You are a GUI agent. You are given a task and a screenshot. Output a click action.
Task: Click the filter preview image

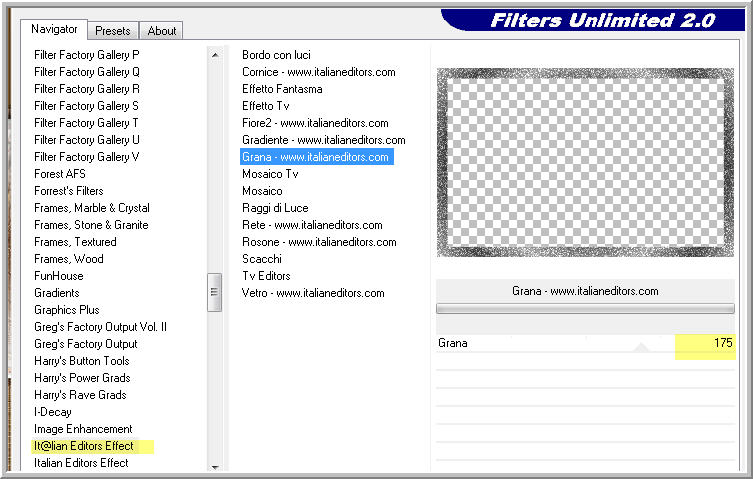coord(585,162)
